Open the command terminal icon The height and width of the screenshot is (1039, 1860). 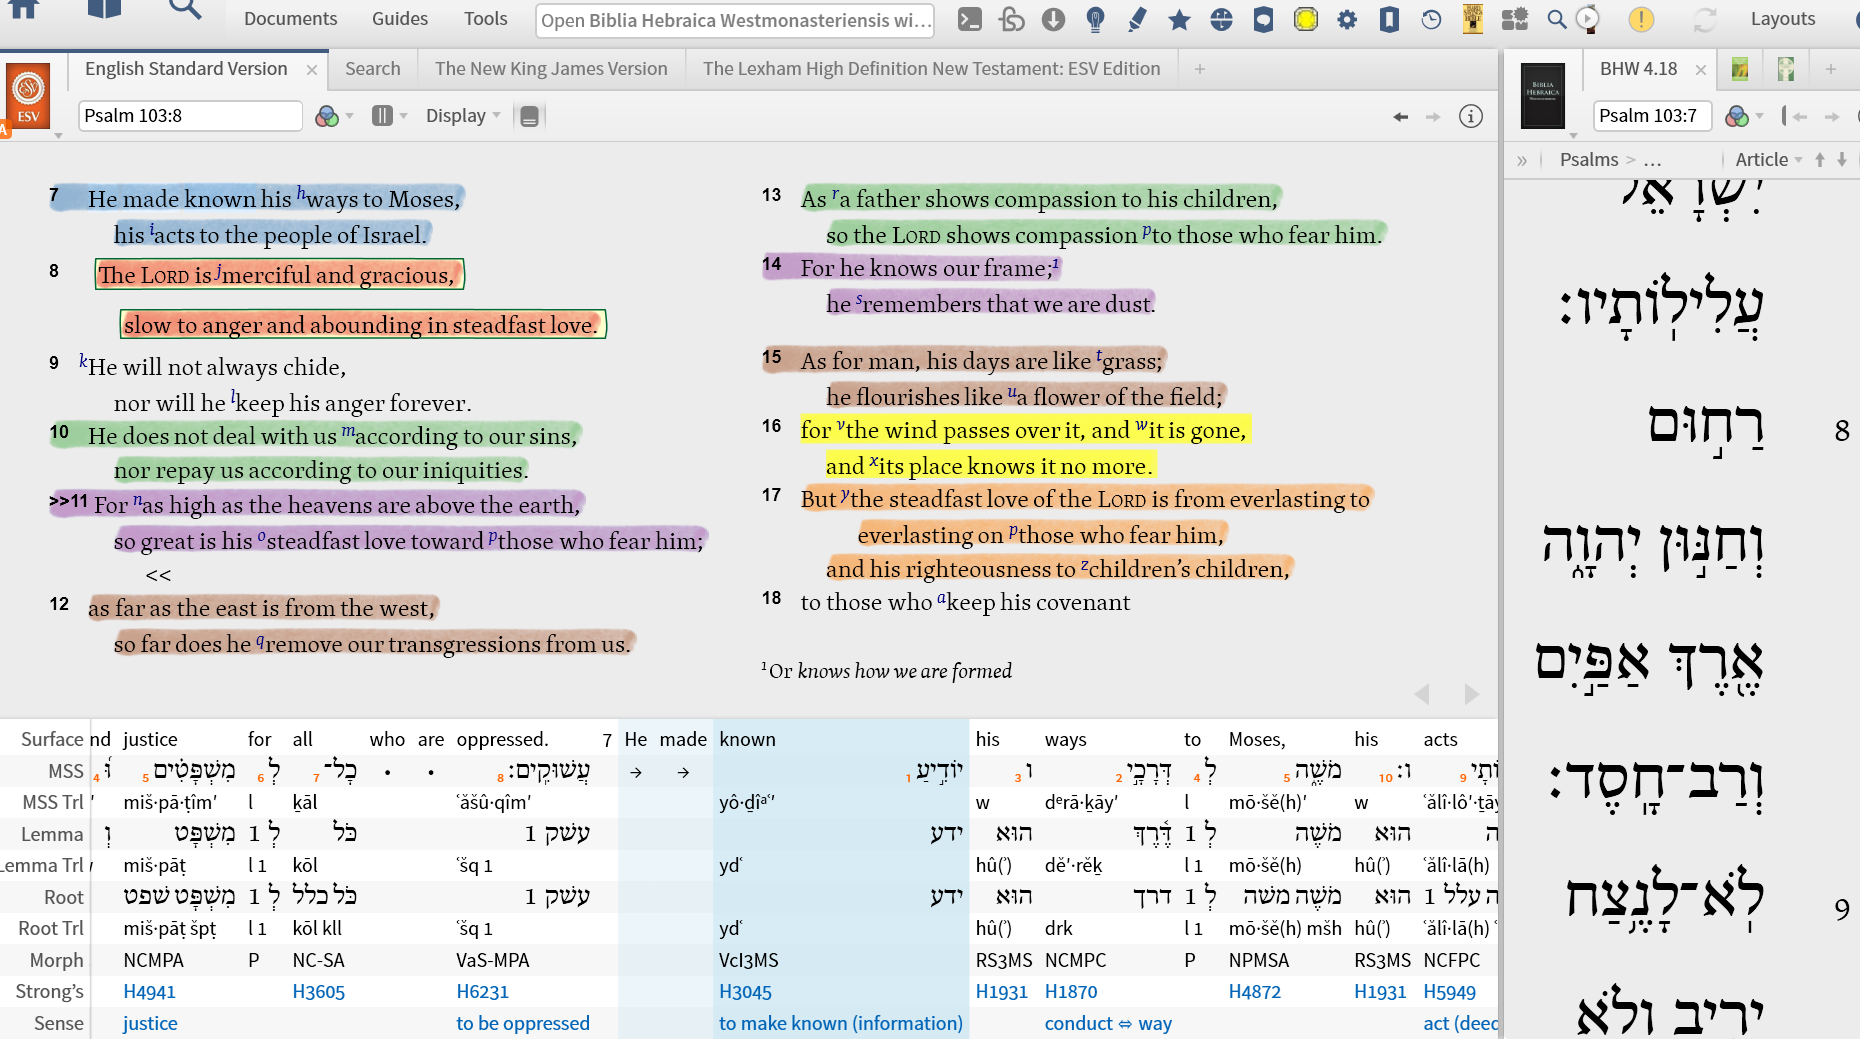click(969, 19)
